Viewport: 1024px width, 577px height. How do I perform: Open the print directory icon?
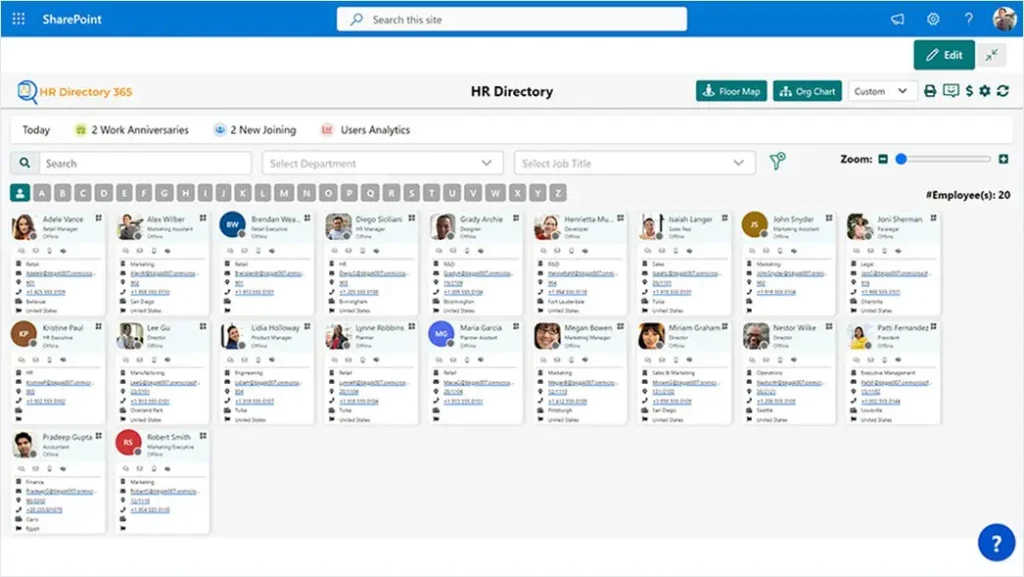point(930,91)
